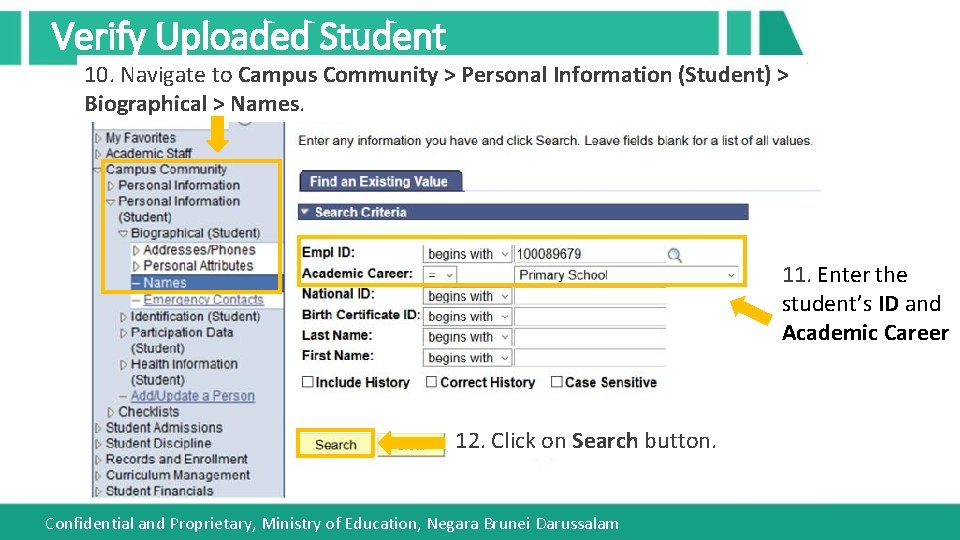The image size is (960, 540).
Task: Click the Empl ID lookup magnifier icon
Action: (674, 255)
